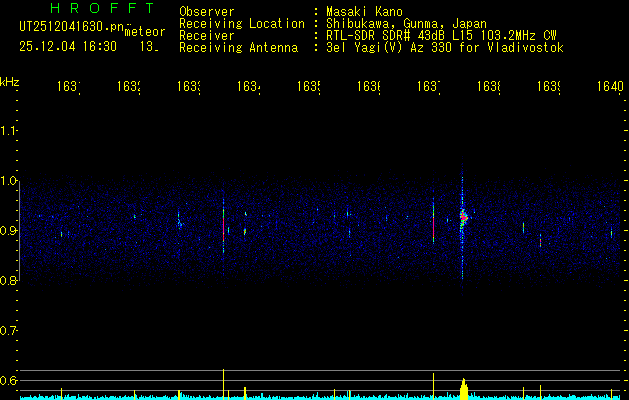Viewport: 629px width, 400px height.
Task: Click the count value "13." beside the timestamp
Action: coord(149,47)
